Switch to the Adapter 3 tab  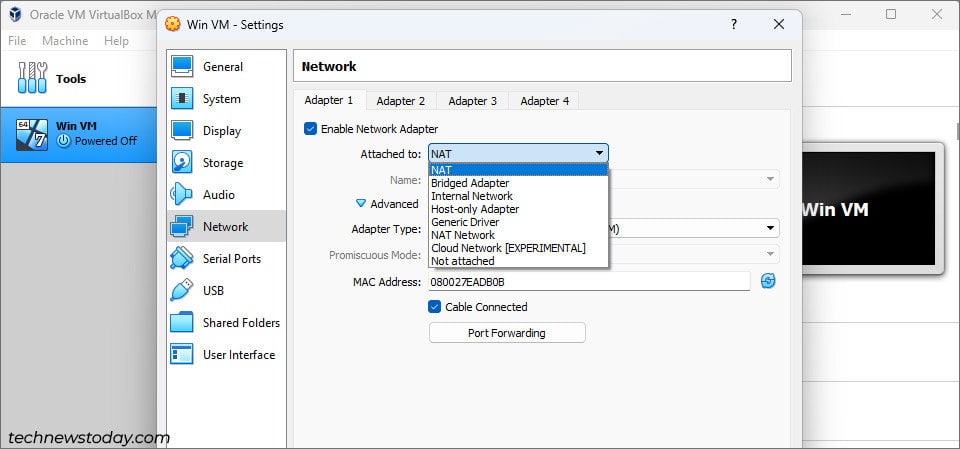473,101
